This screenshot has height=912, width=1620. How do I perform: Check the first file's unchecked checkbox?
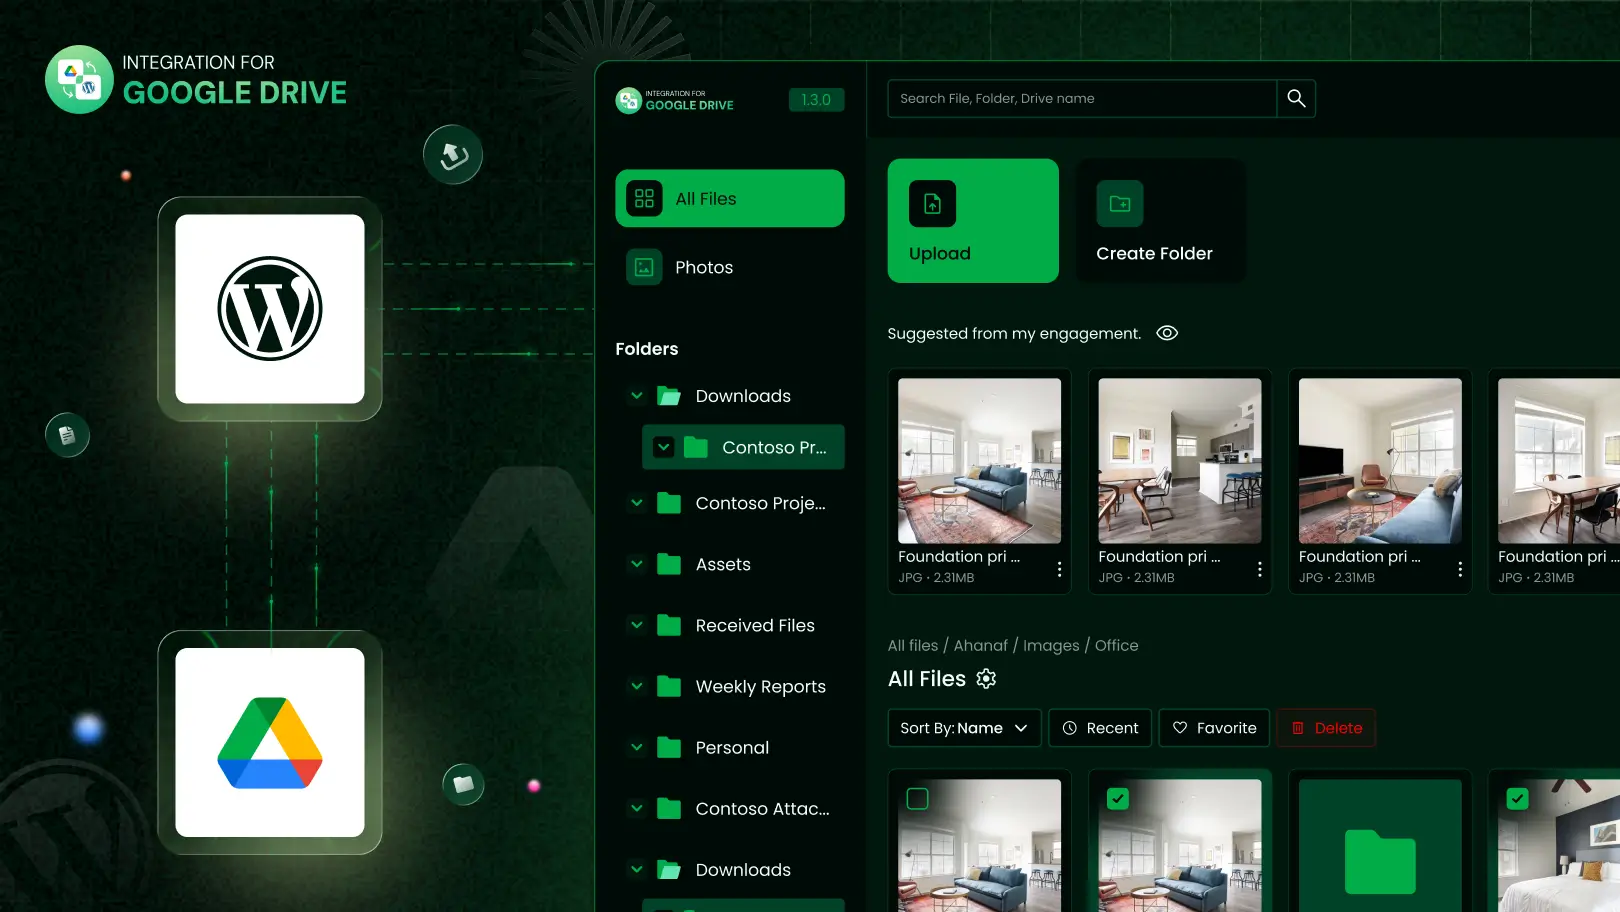(x=917, y=798)
